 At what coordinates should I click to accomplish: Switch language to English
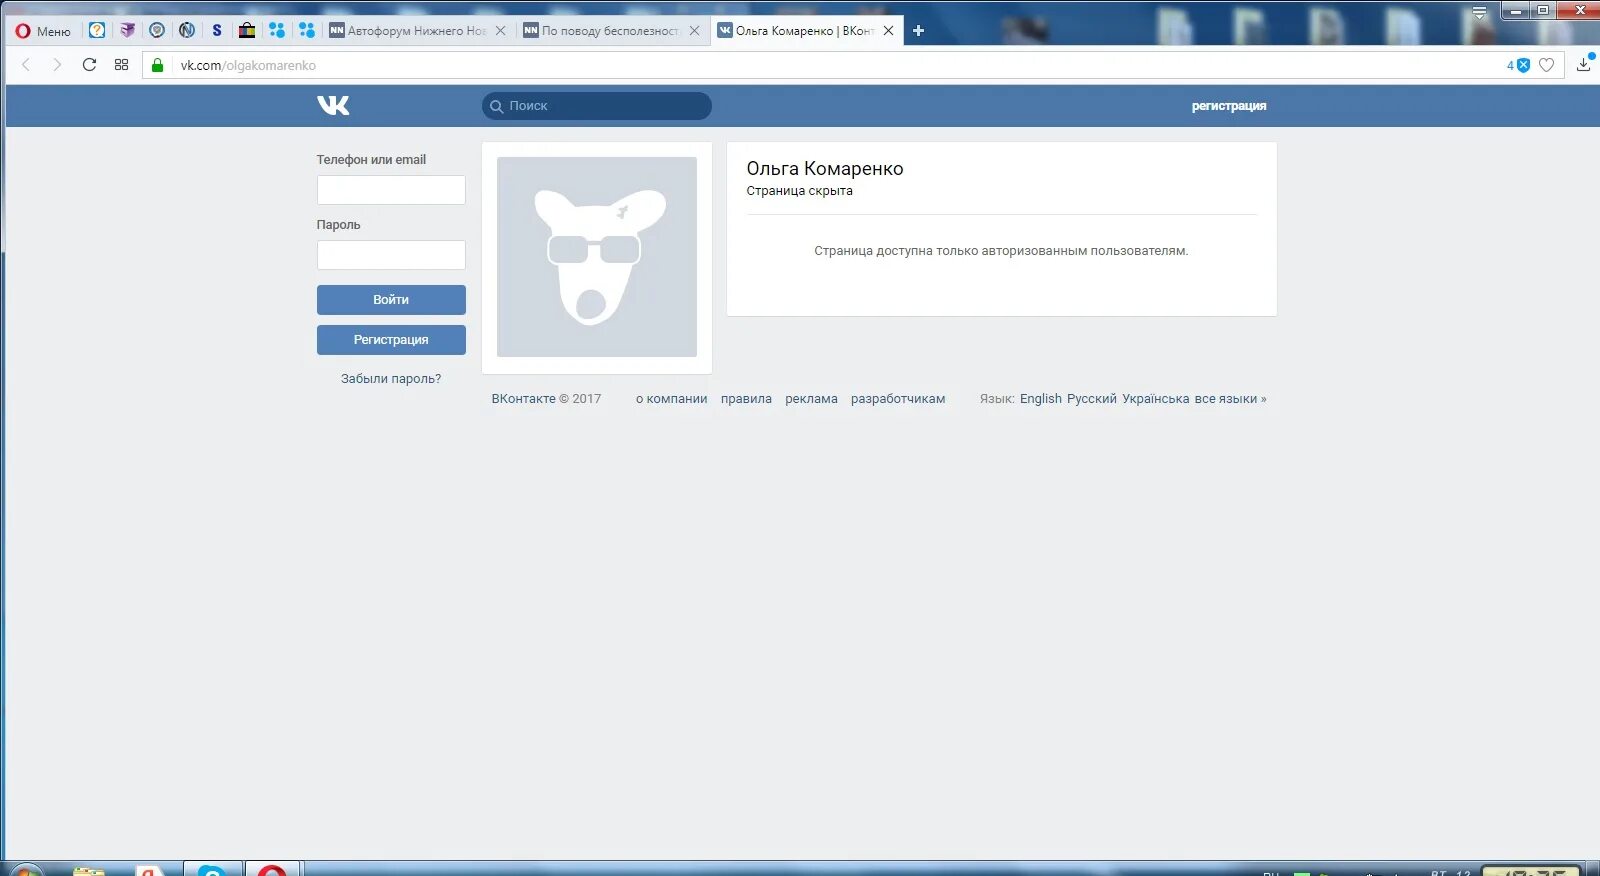[x=1041, y=399]
